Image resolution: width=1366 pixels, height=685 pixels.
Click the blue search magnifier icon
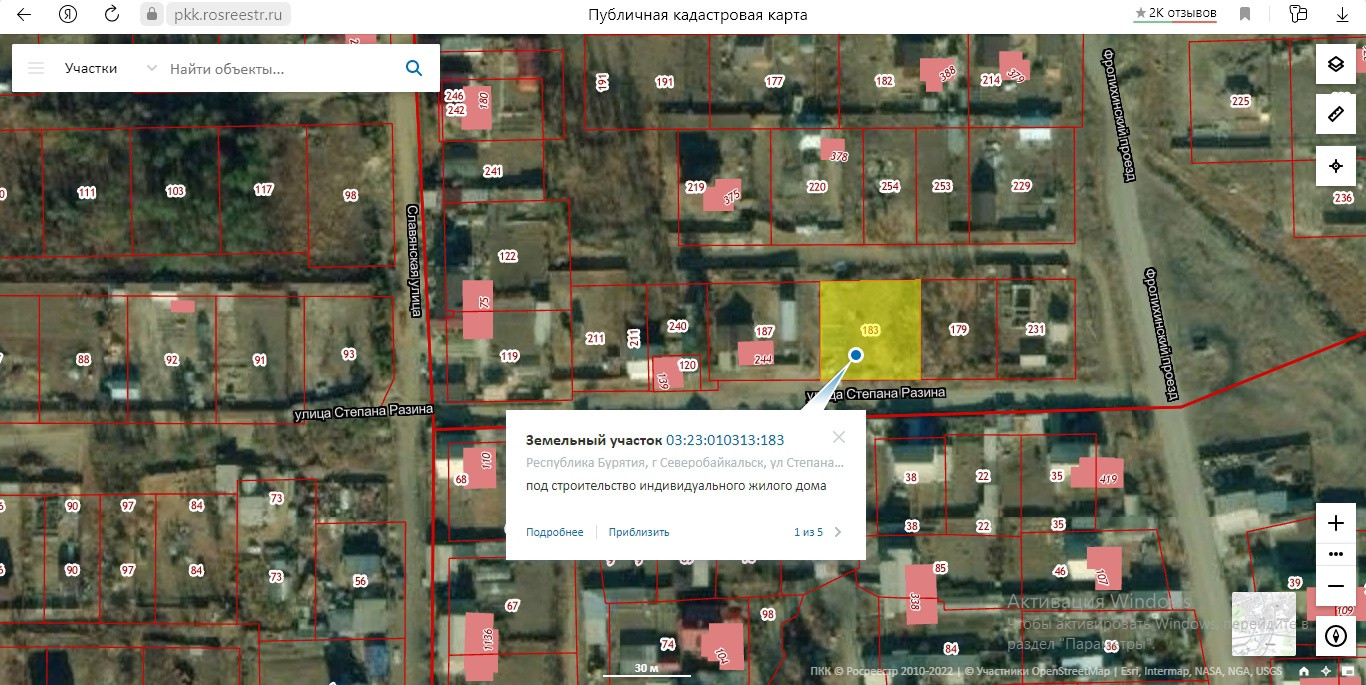[x=413, y=68]
